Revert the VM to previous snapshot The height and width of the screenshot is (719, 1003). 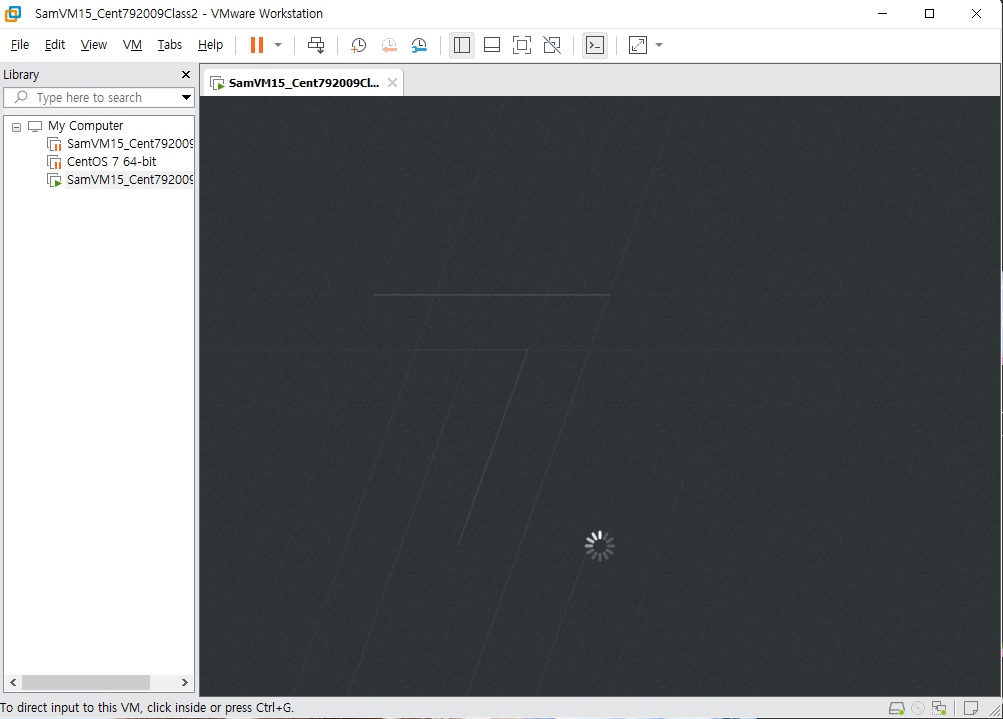[x=389, y=45]
